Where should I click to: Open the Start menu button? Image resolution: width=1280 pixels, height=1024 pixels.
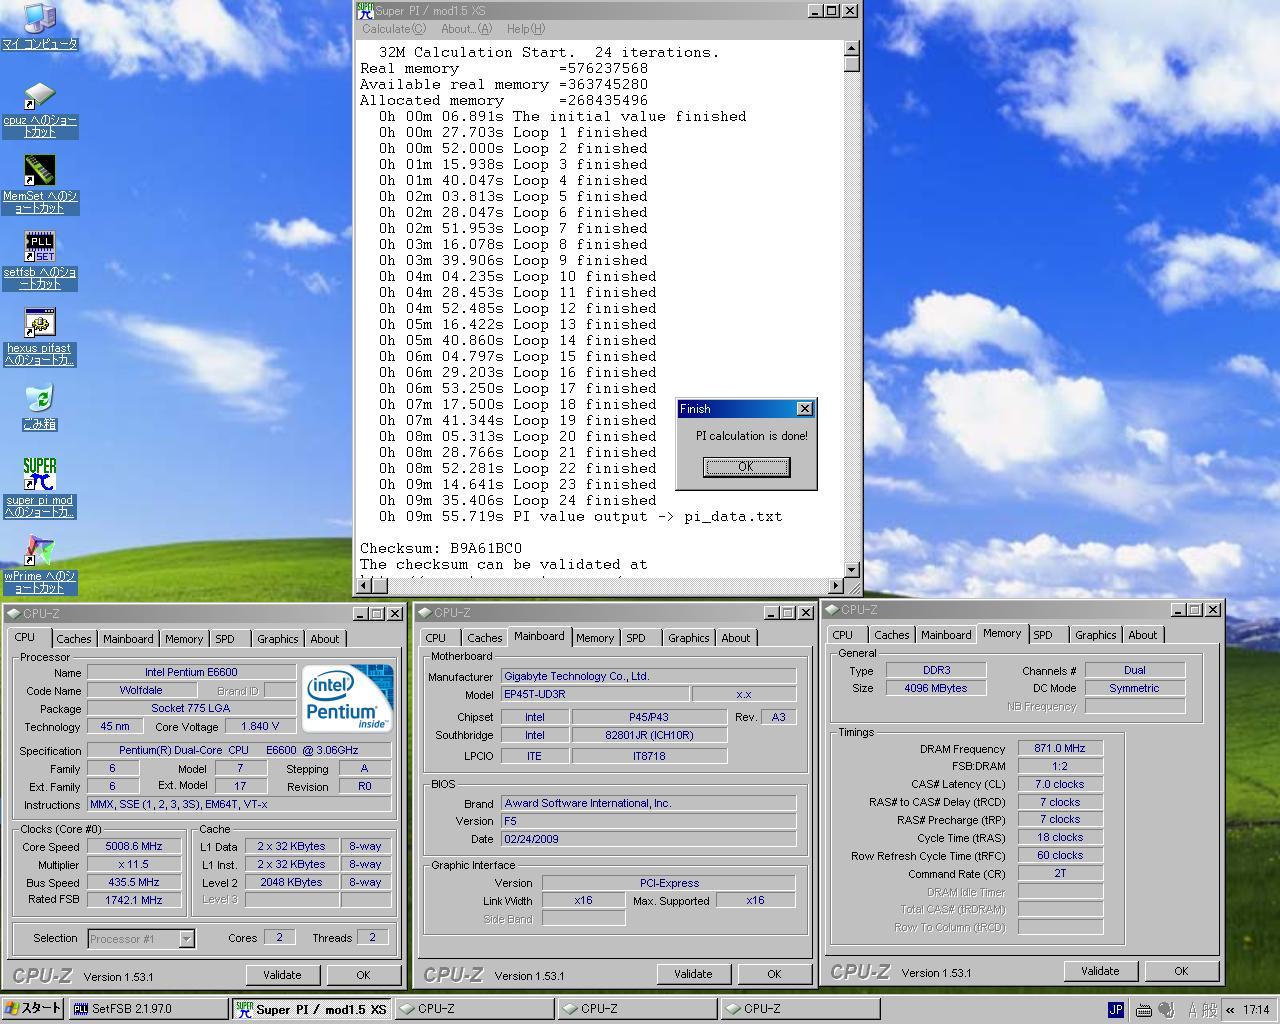33,1009
